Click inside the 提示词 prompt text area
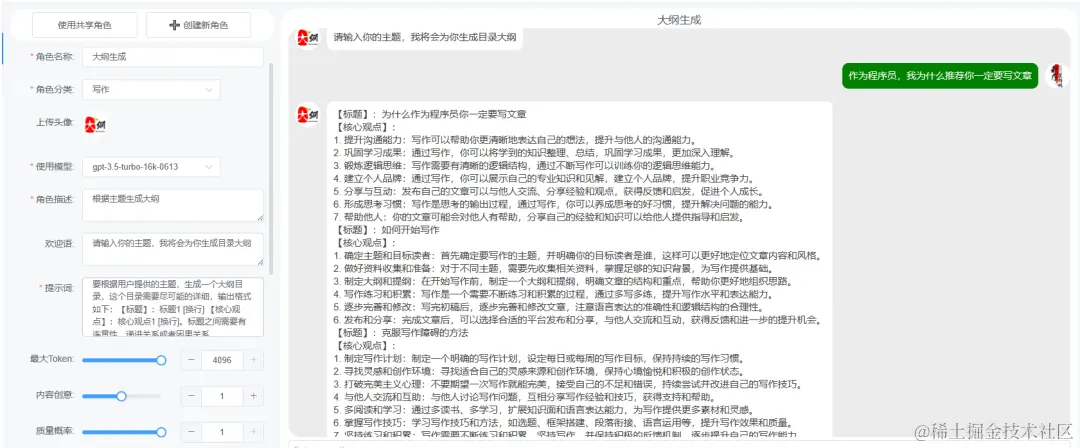Screen dimensions: 1080x448 (x=172, y=307)
